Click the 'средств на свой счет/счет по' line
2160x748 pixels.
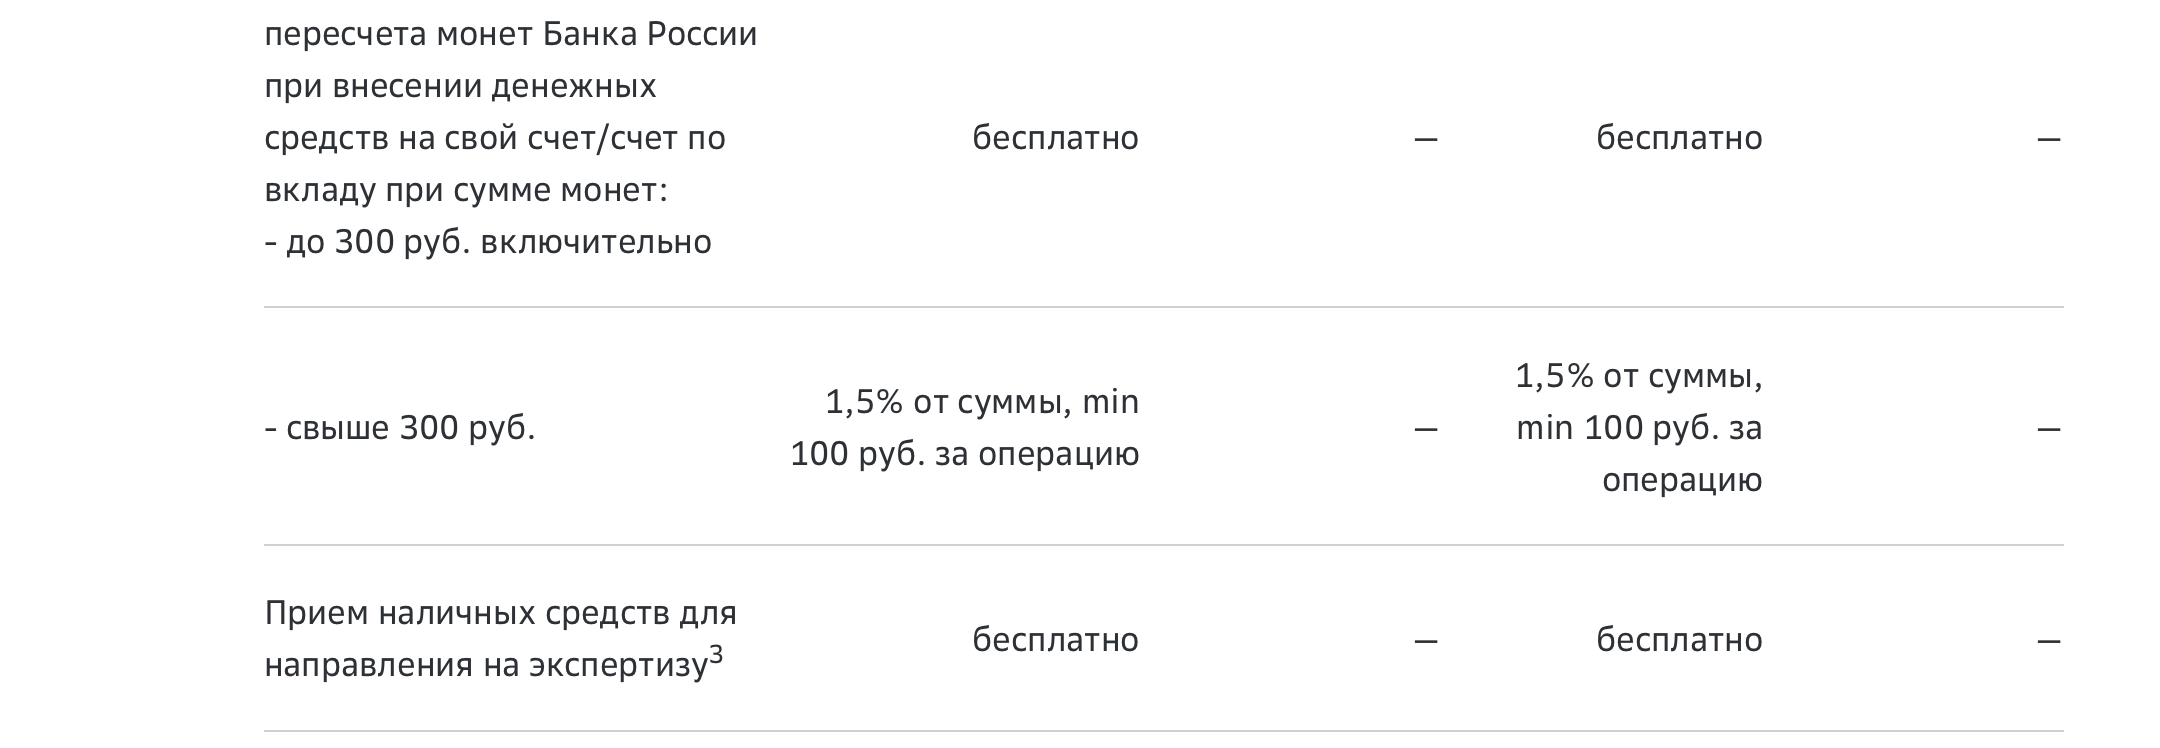tap(495, 138)
